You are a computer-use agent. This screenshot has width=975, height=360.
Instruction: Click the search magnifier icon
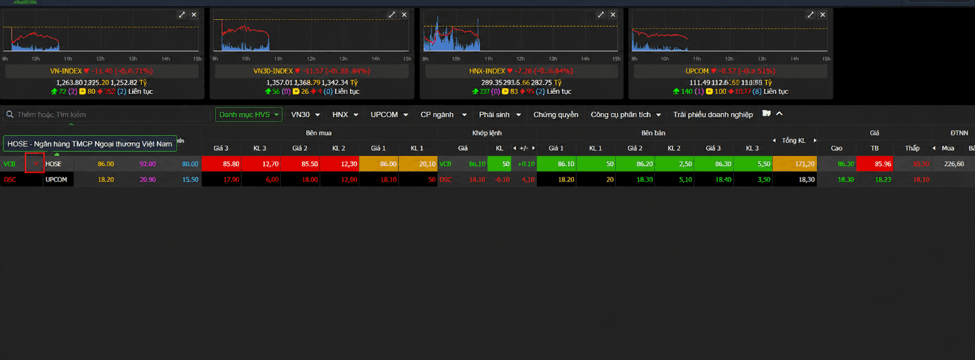pos(10,115)
